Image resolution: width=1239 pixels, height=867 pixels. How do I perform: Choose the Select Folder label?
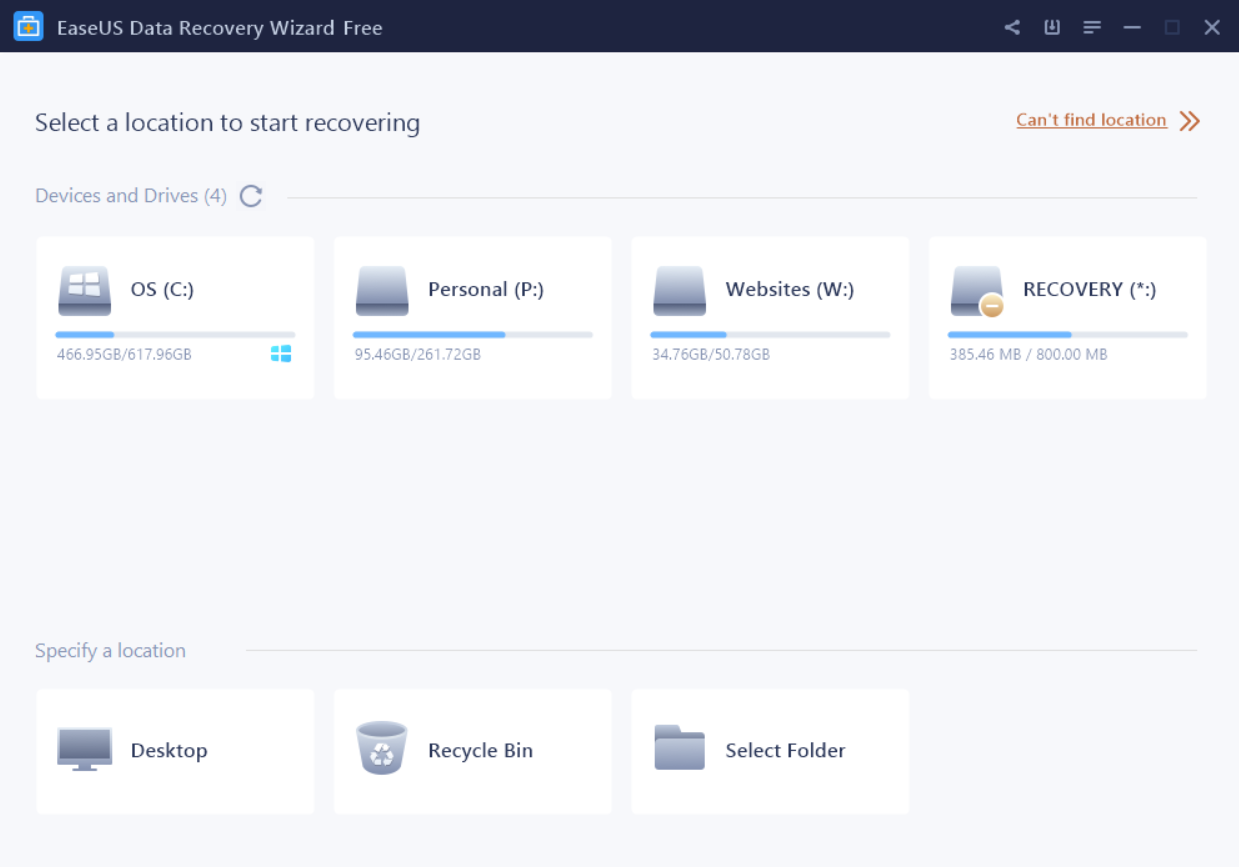[785, 750]
